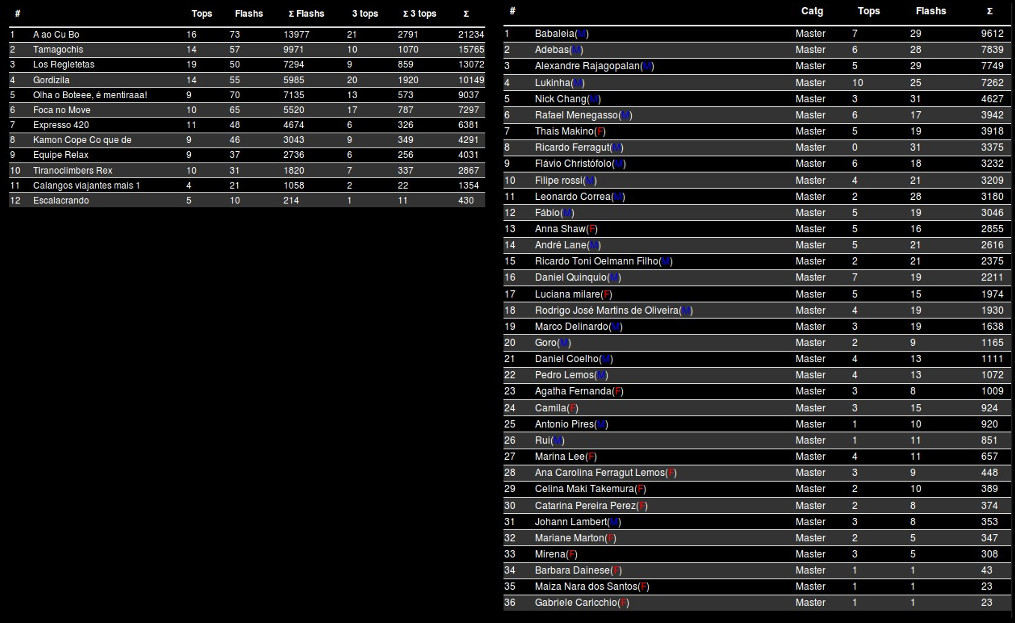This screenshot has height=623, width=1015.
Task: Sort athletes by the "Catg" column header
Action: point(812,11)
